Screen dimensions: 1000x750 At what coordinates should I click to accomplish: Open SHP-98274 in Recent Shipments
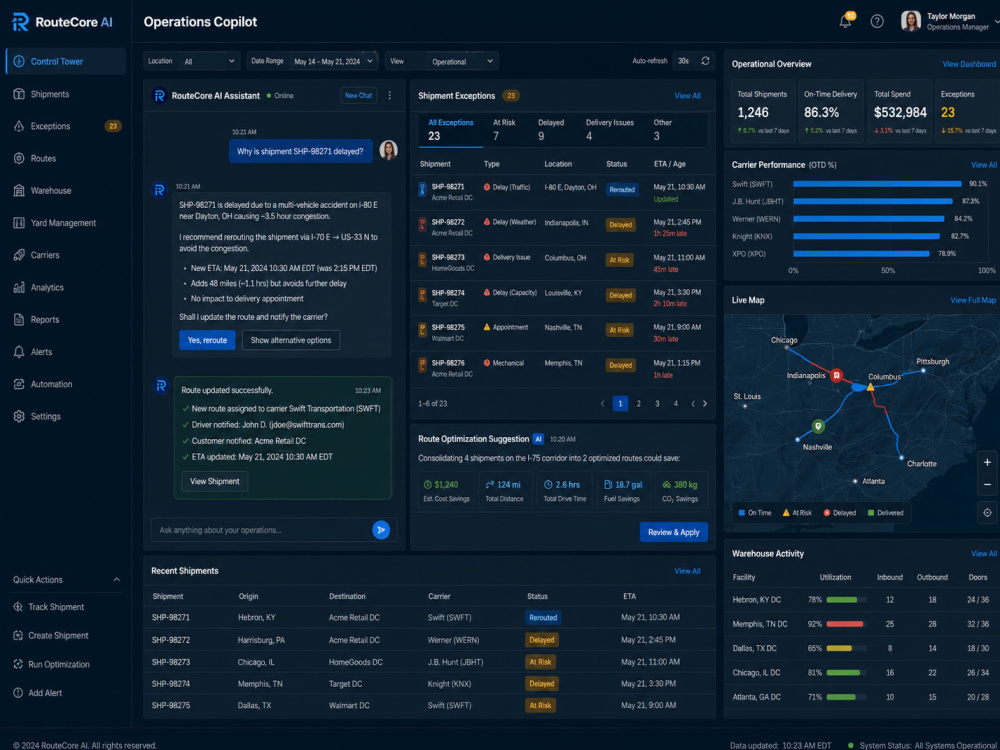coord(429,684)
